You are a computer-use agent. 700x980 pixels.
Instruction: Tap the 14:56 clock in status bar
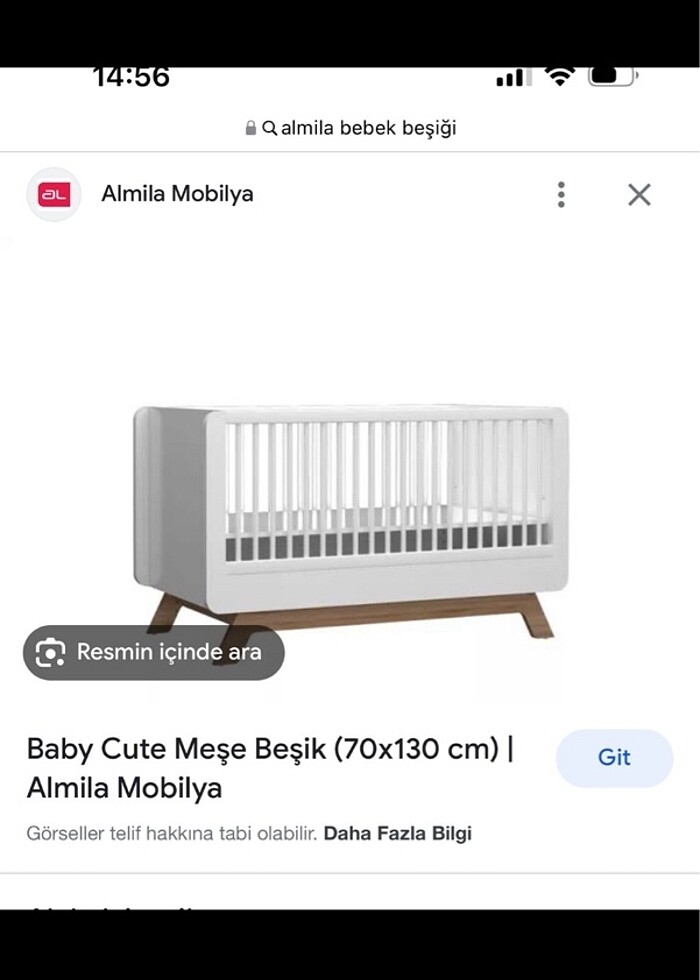132,77
